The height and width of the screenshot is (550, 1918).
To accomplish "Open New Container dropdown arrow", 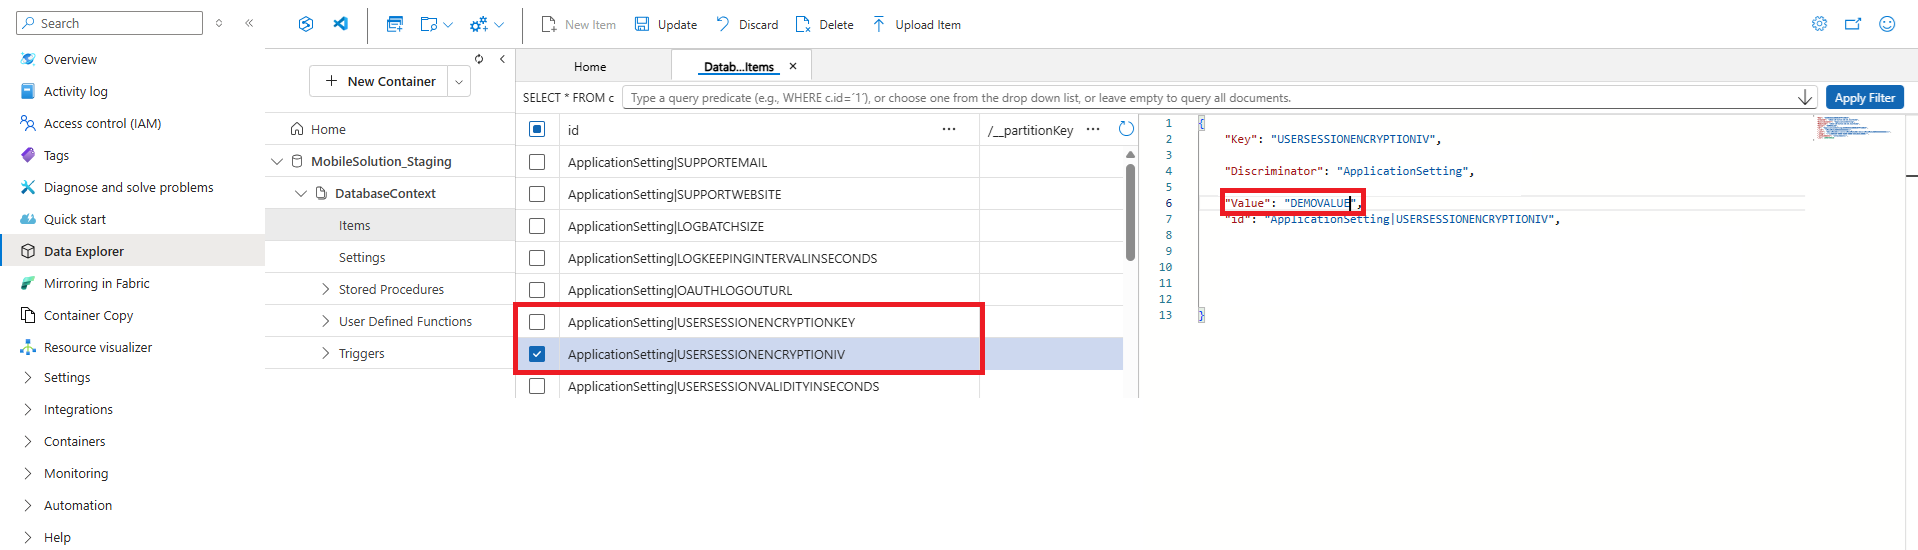I will click(459, 81).
